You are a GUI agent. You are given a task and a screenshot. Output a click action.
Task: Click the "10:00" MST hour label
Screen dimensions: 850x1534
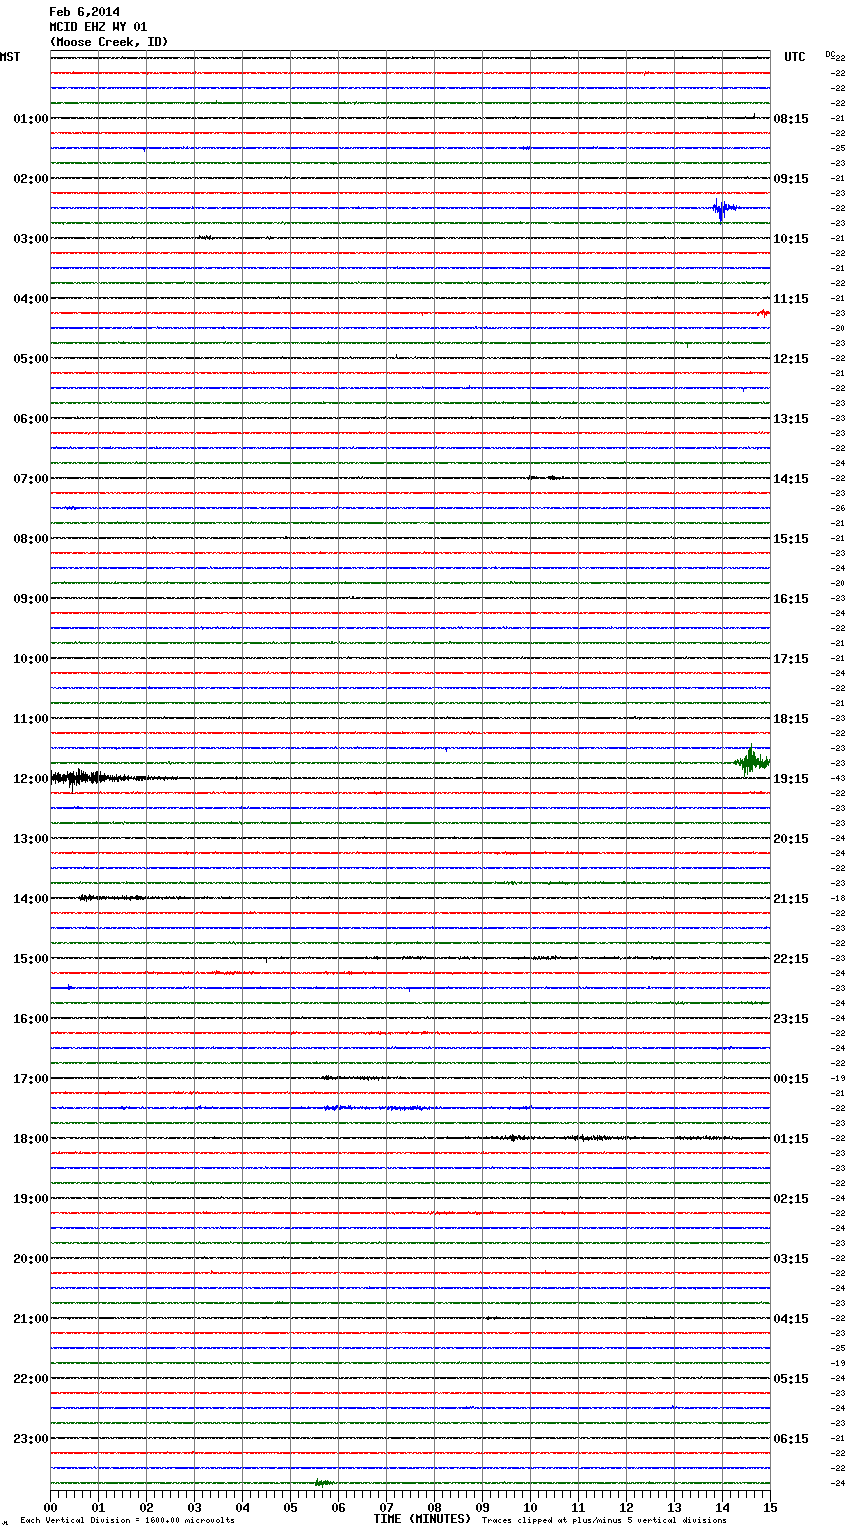(x=31, y=659)
